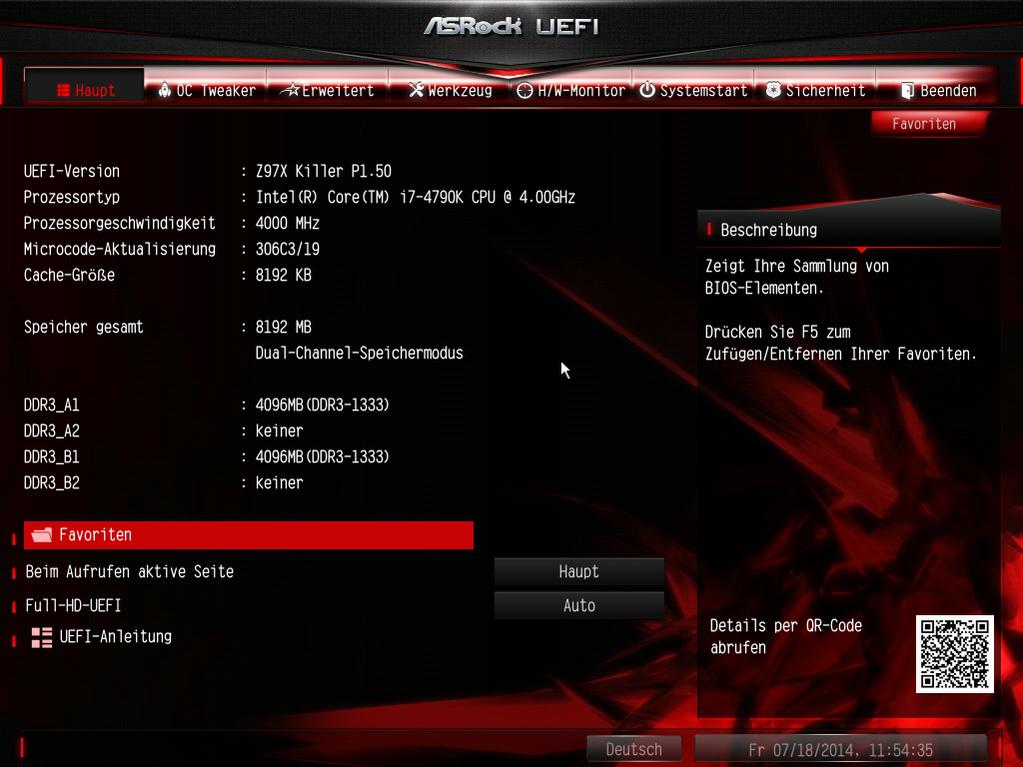Click the DDR3_A1 '4096MB(DDR3-1333)' value
This screenshot has height=767, width=1023.
(322, 405)
